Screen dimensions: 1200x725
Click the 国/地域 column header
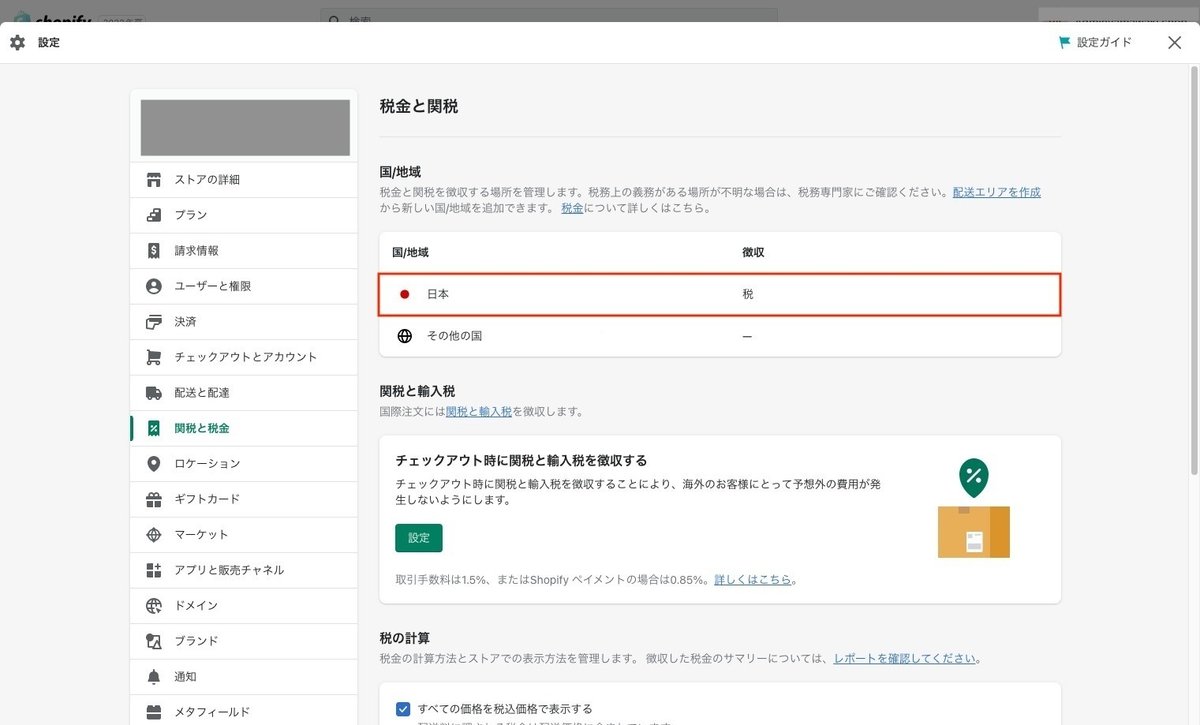(410, 253)
